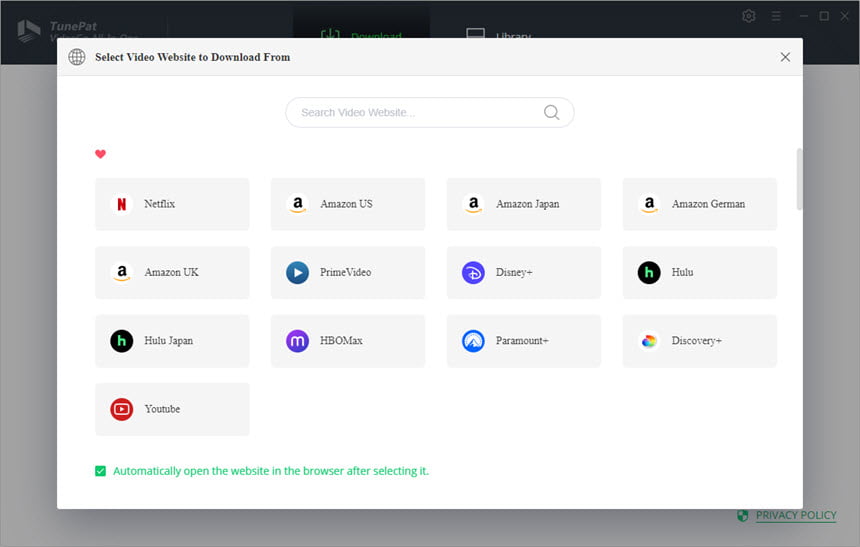The image size is (860, 547).
Task: Choose the Amazon US logo icon
Action: (298, 204)
